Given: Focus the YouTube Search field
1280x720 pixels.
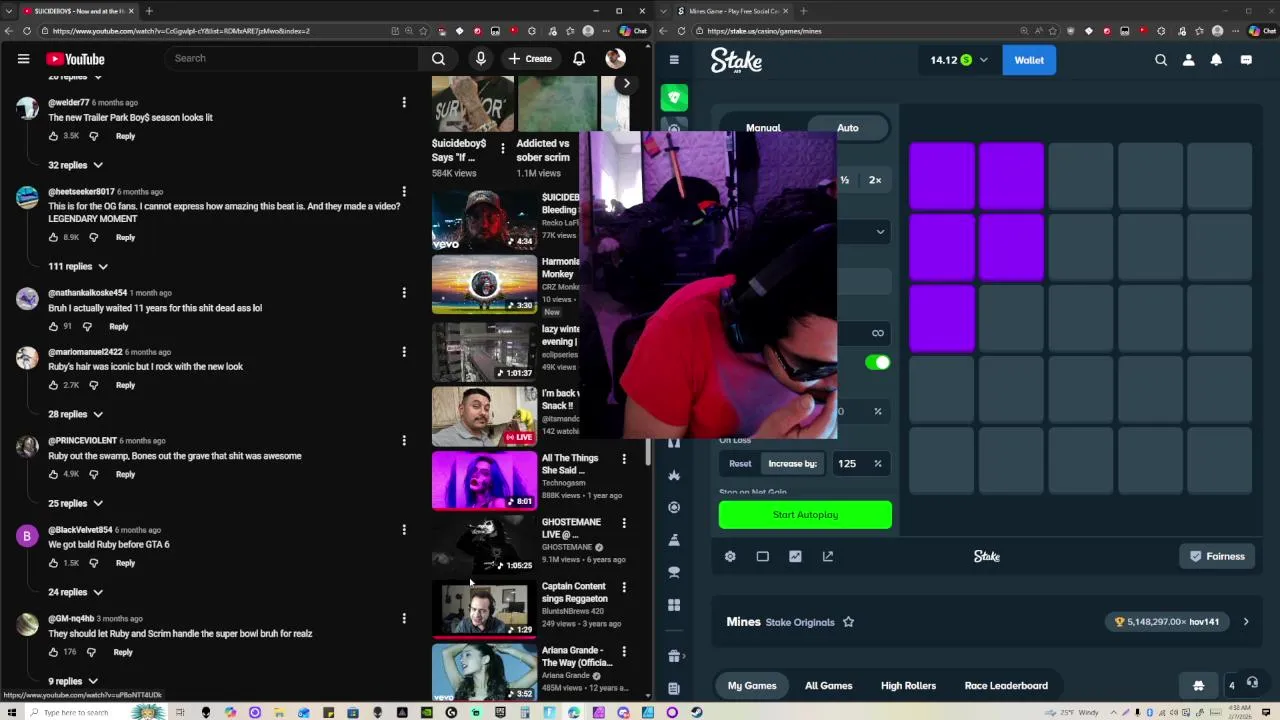Looking at the screenshot, I should 290,58.
